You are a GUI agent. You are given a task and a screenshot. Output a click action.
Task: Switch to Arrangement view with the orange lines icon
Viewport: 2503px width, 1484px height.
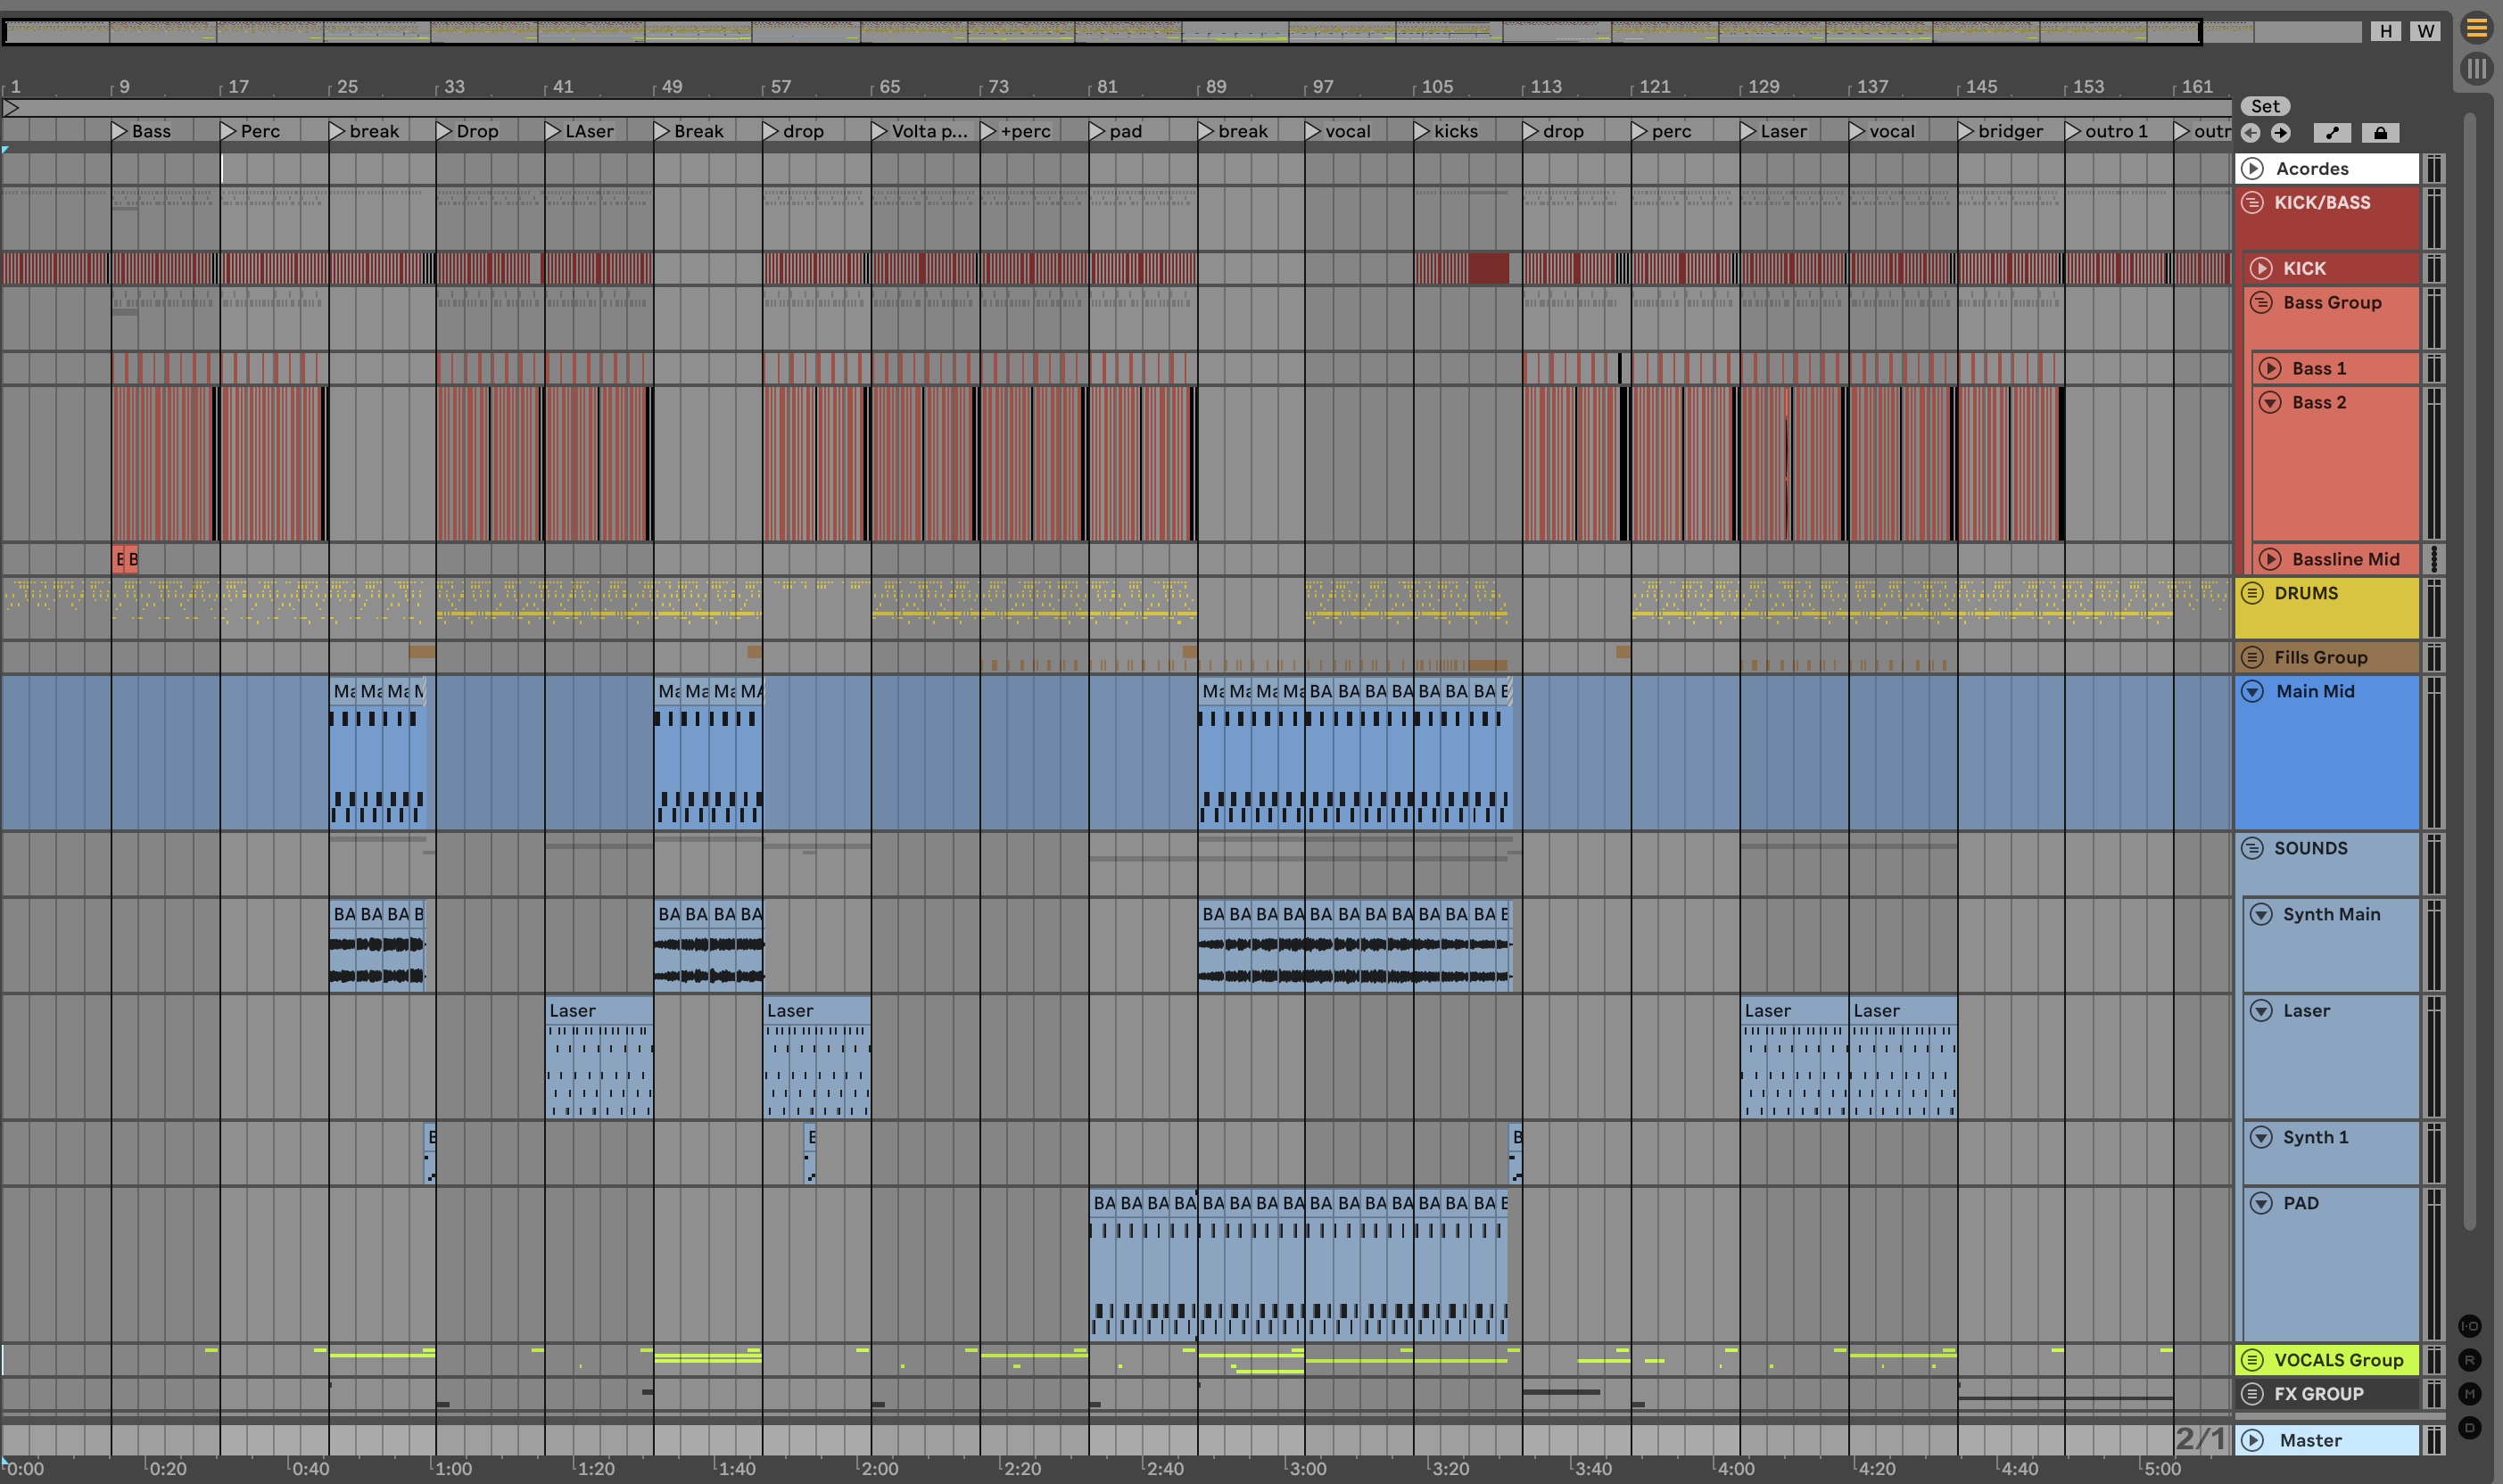tap(2476, 28)
